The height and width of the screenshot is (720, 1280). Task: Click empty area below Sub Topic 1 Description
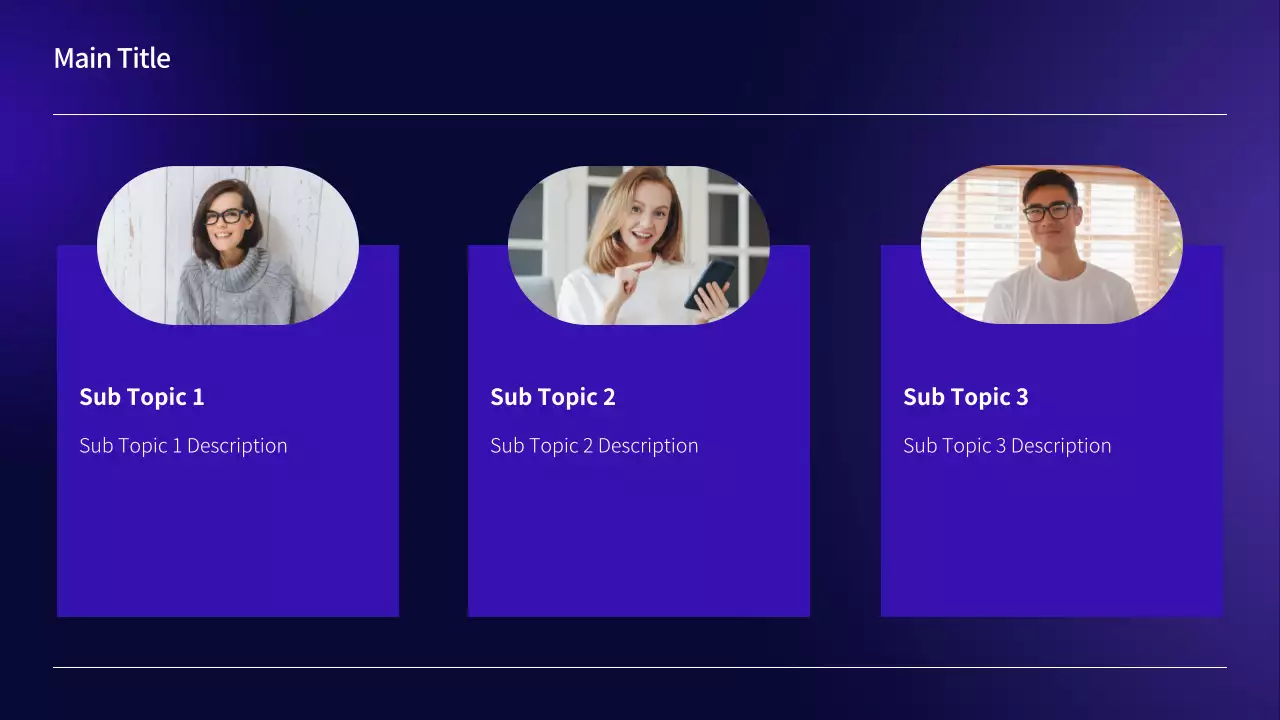tap(228, 540)
